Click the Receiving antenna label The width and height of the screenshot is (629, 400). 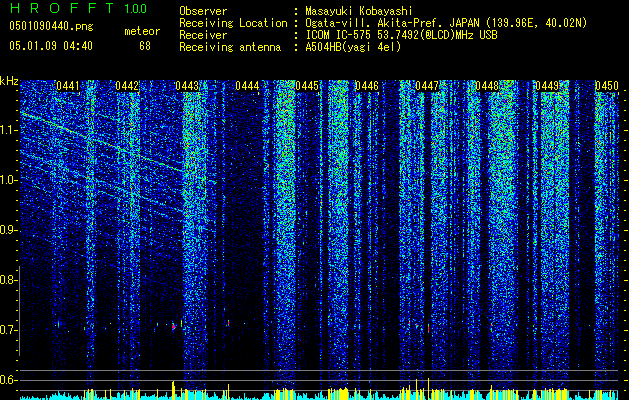click(230, 47)
